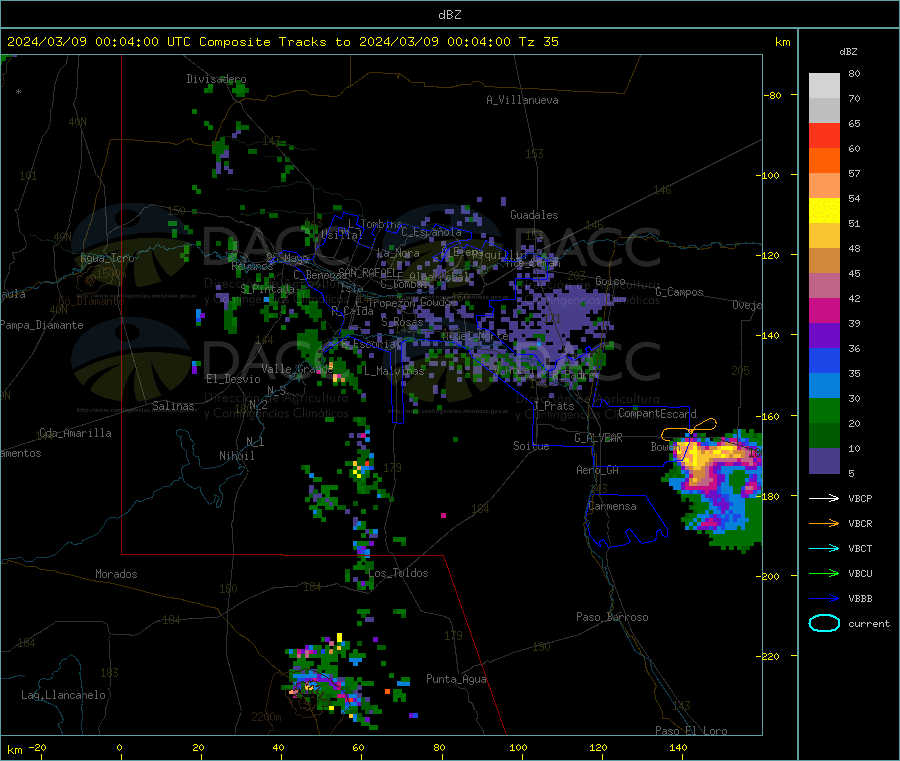Screen dimensions: 900x761
Task: Click the 'G_Campos' place label
Action: (x=679, y=292)
